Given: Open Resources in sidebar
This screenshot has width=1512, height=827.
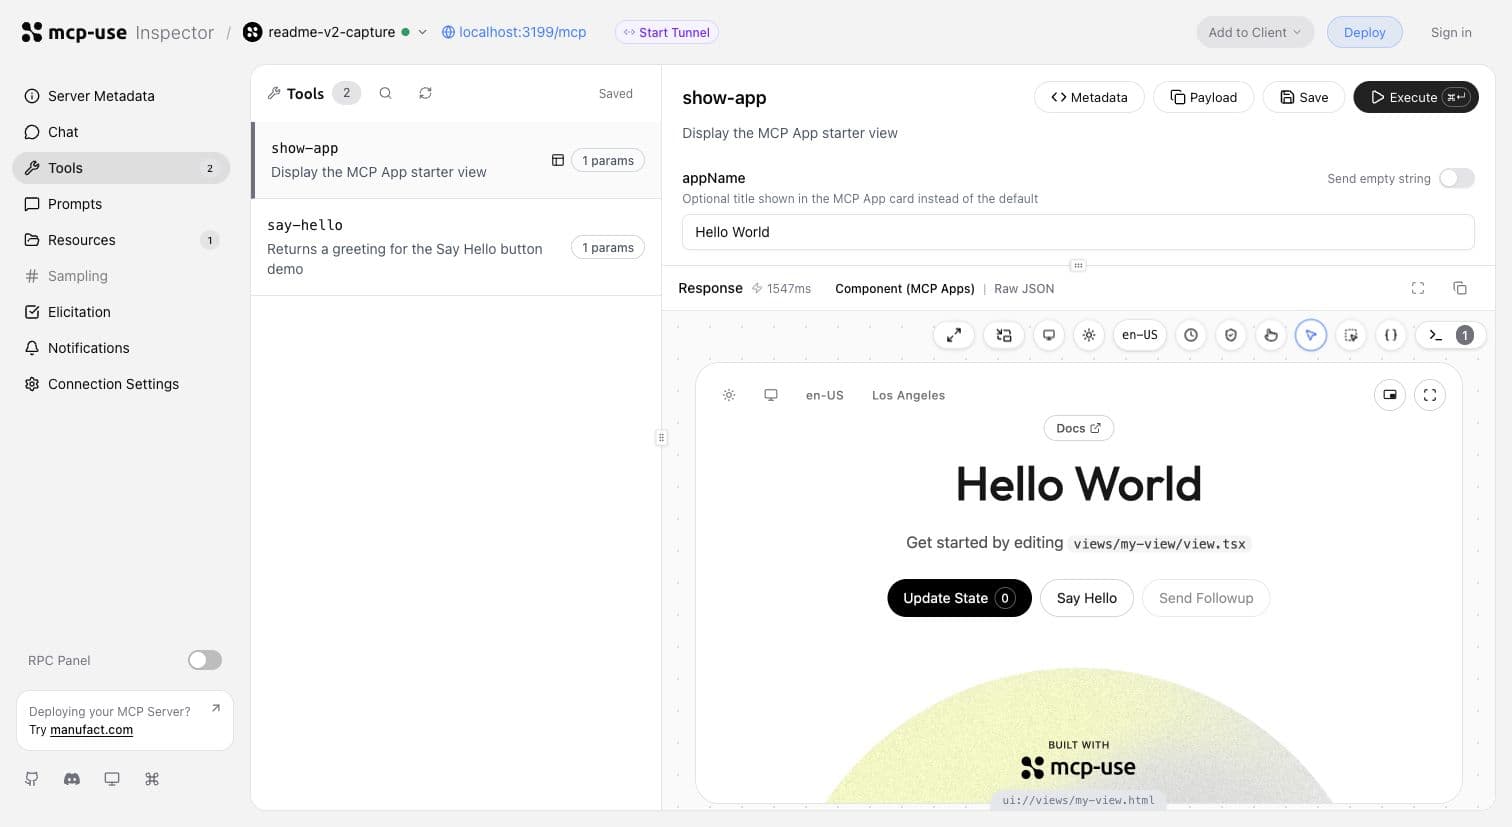Looking at the screenshot, I should 121,240.
